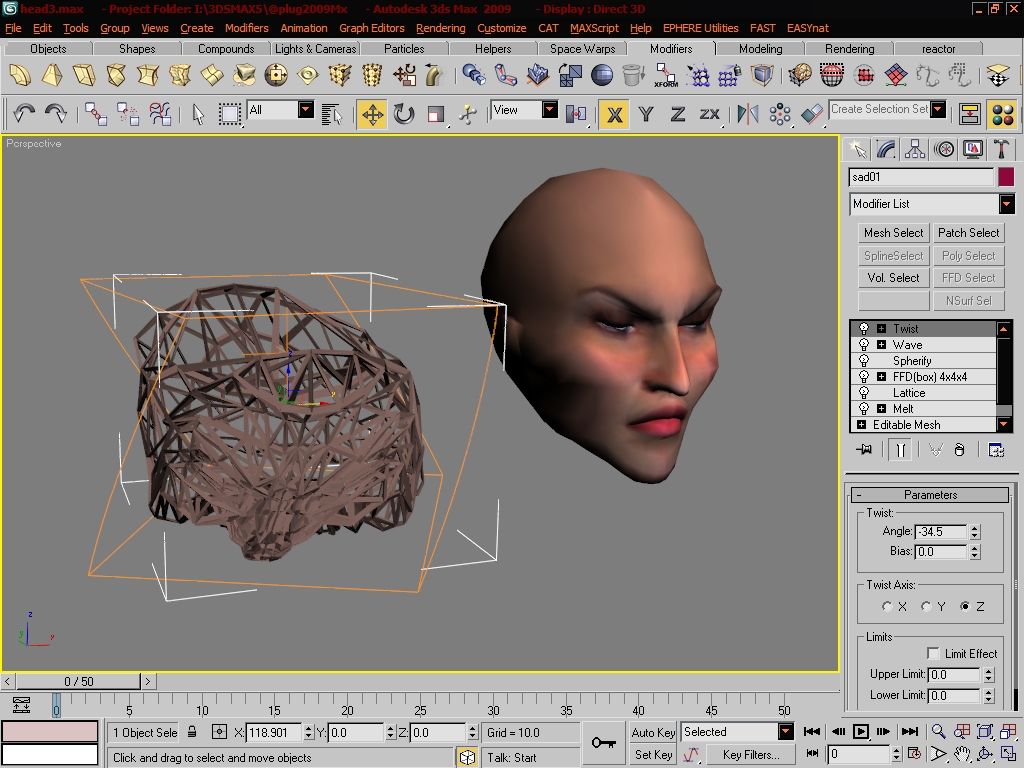1024x768 pixels.
Task: Click the Undo arrow in the main toolbar
Action: 24,114
